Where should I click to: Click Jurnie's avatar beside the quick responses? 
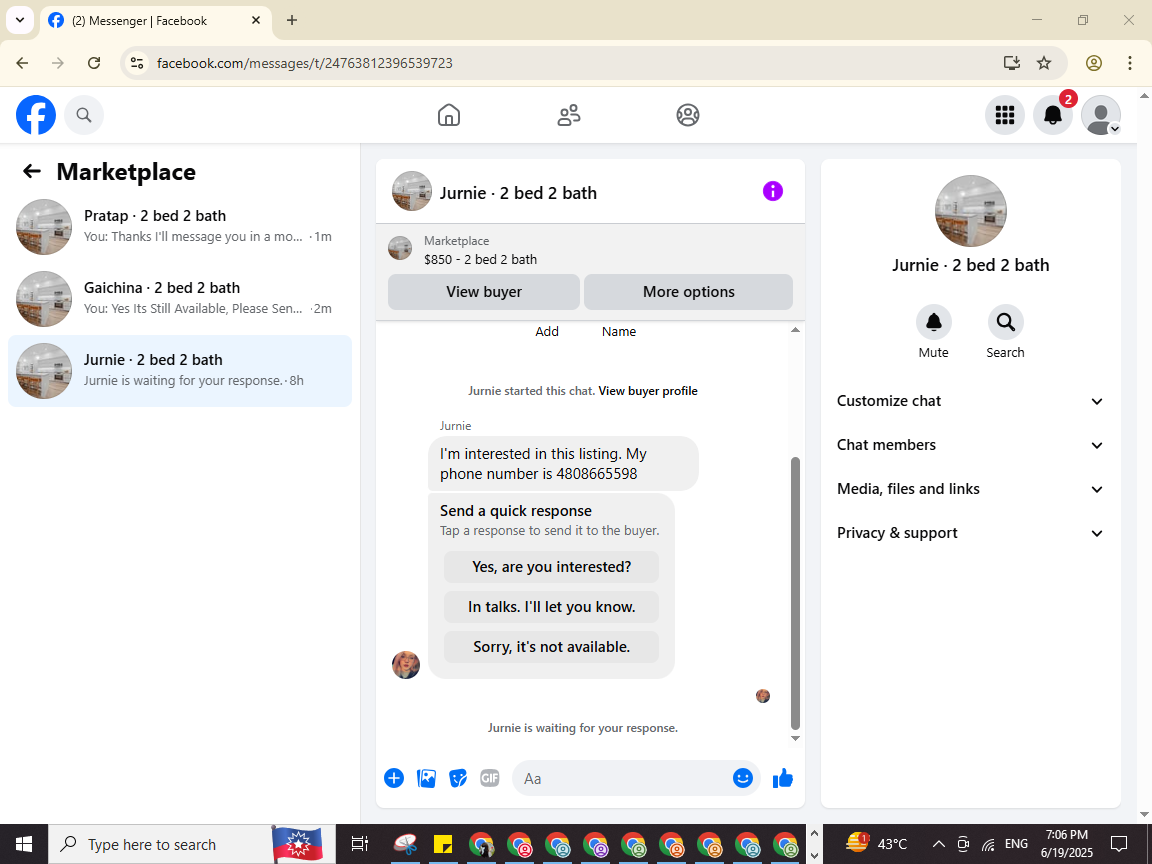coord(406,664)
